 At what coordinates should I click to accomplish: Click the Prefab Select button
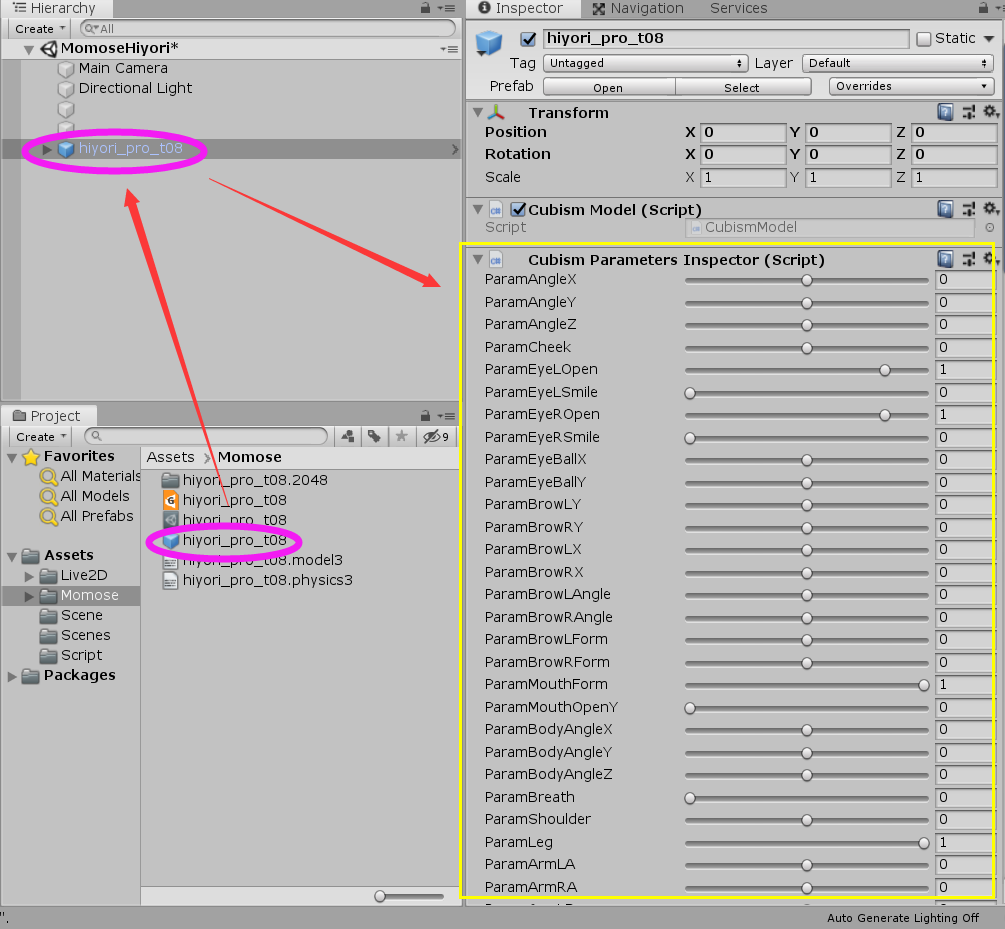coord(741,87)
